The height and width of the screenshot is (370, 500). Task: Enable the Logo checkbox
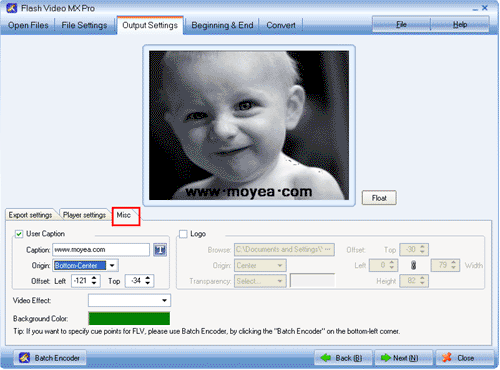(183, 234)
